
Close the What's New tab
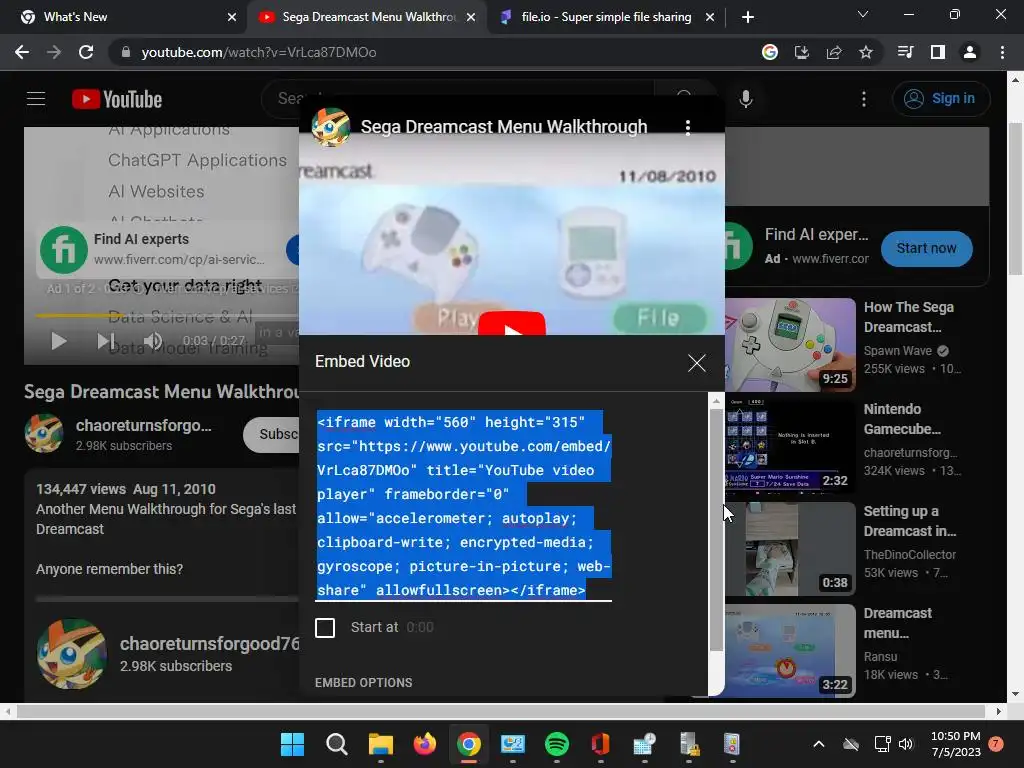click(232, 17)
